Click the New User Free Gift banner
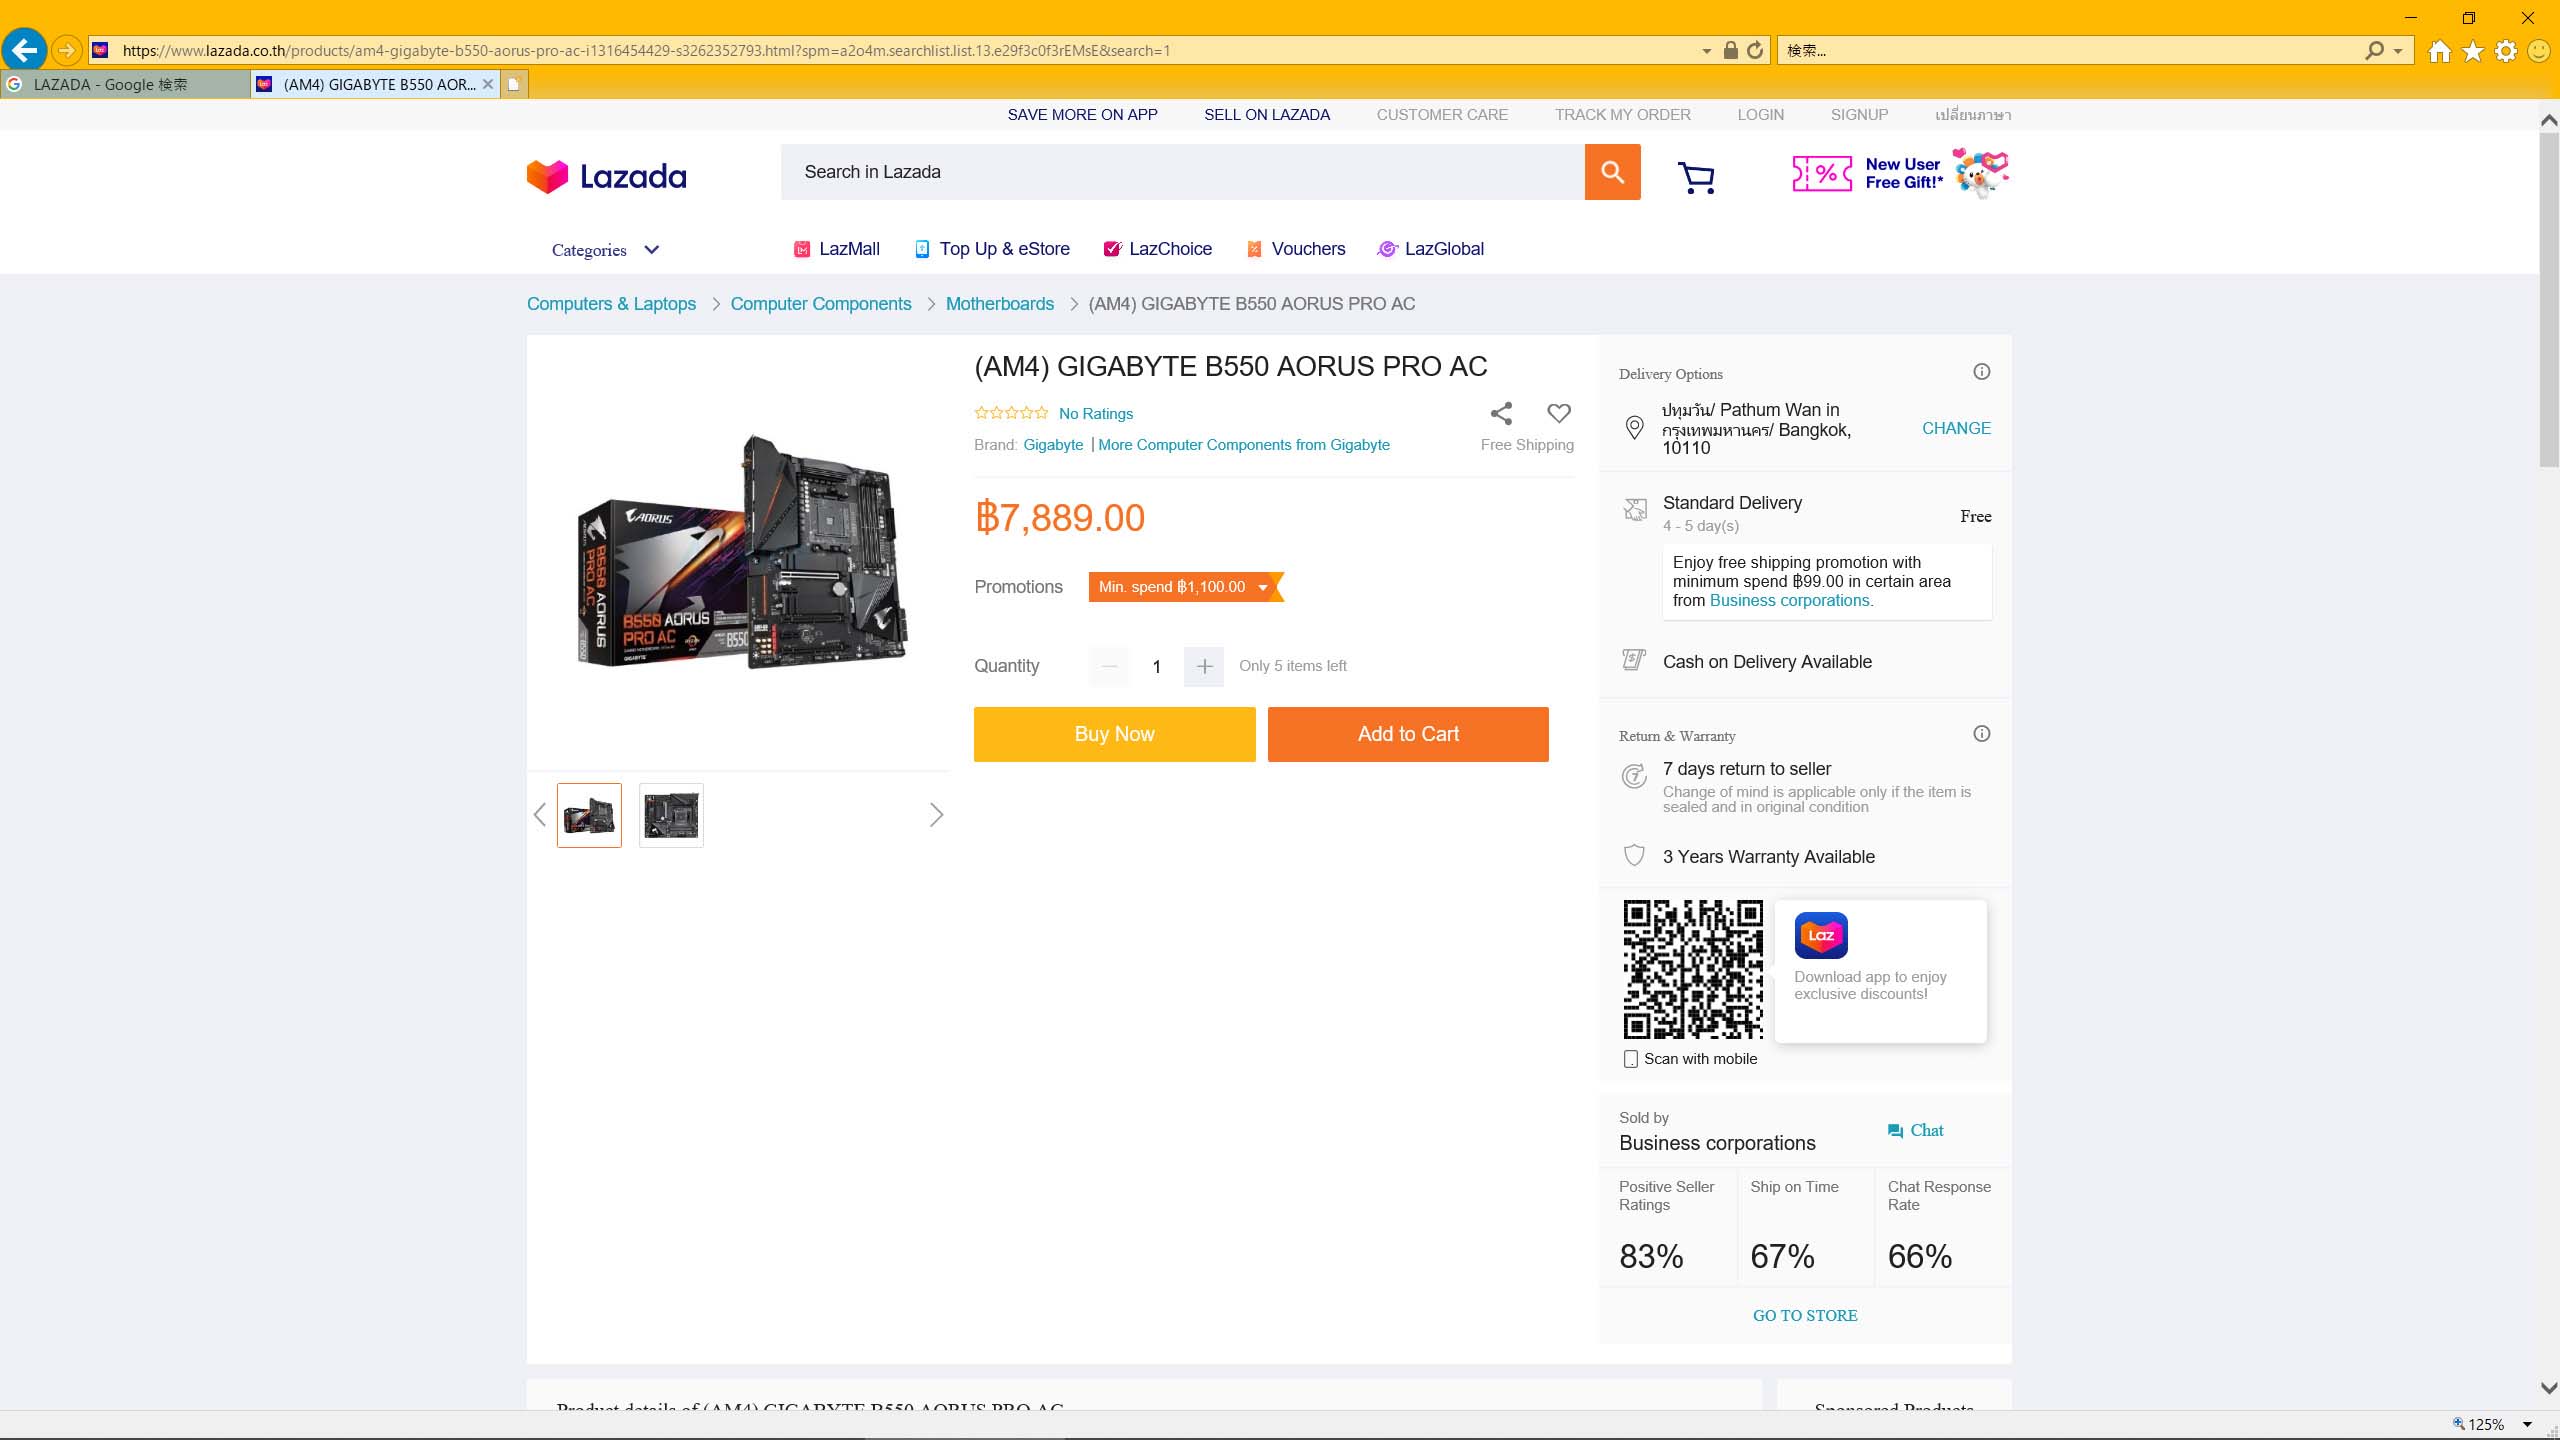2560x1440 pixels. coord(1900,173)
